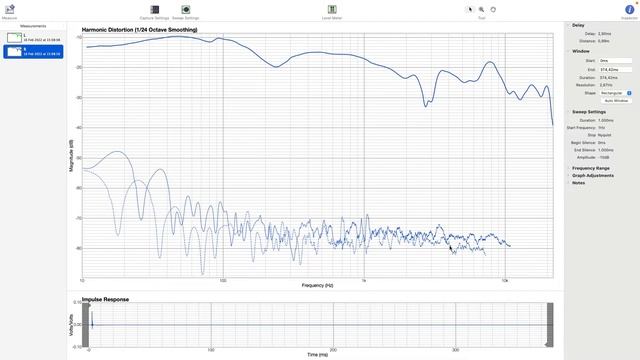Click the window Resolution value
640x360 pixels.
point(605,85)
